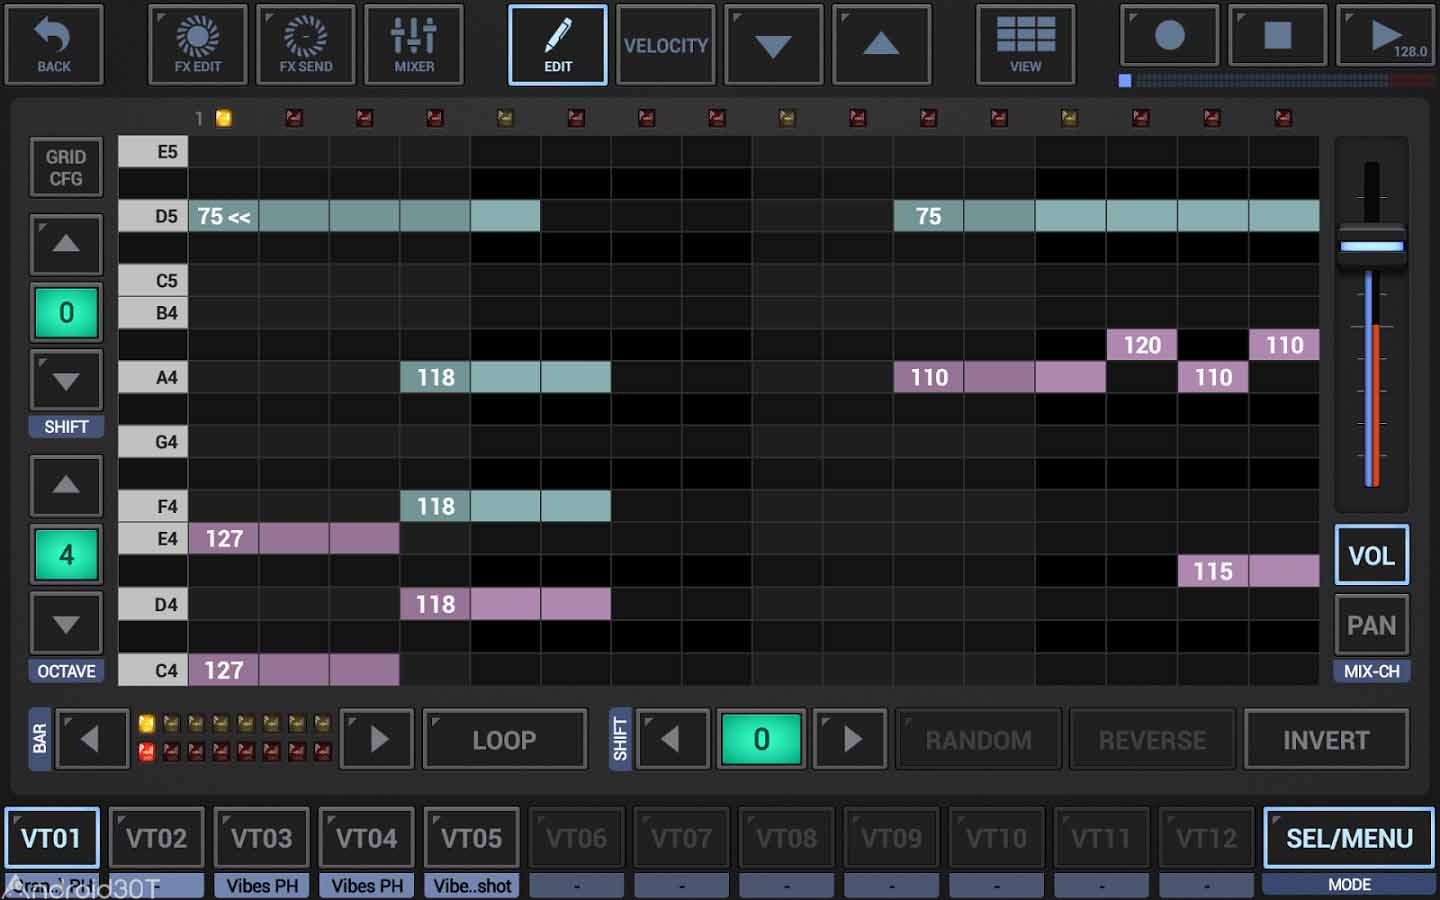Go to the previous bar
The image size is (1440, 900).
92,739
